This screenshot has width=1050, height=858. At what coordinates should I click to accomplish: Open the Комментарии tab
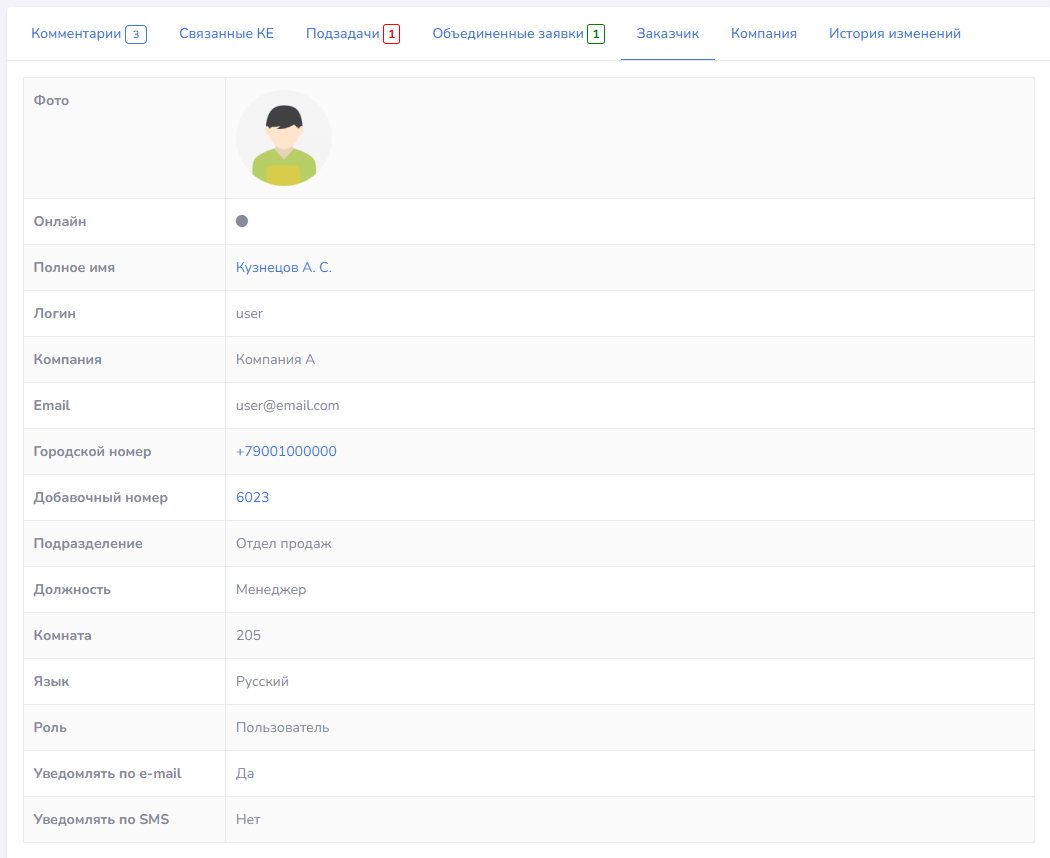coord(76,34)
